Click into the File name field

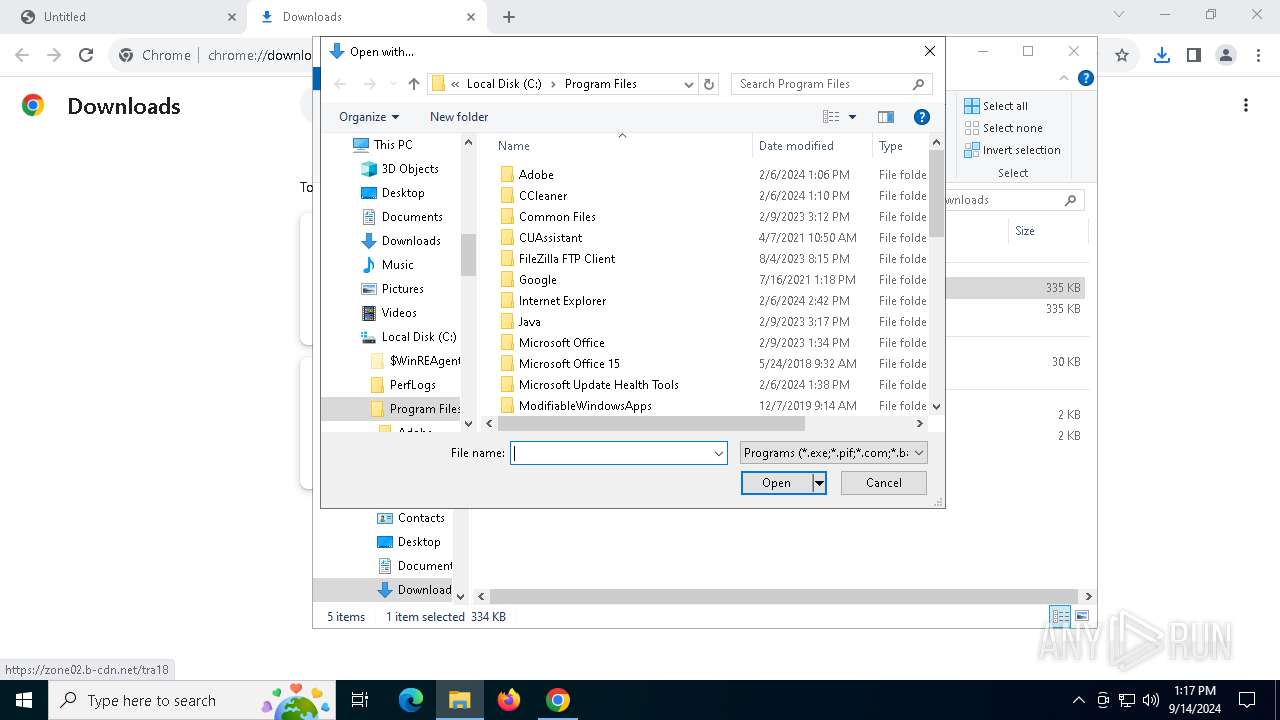(610, 453)
